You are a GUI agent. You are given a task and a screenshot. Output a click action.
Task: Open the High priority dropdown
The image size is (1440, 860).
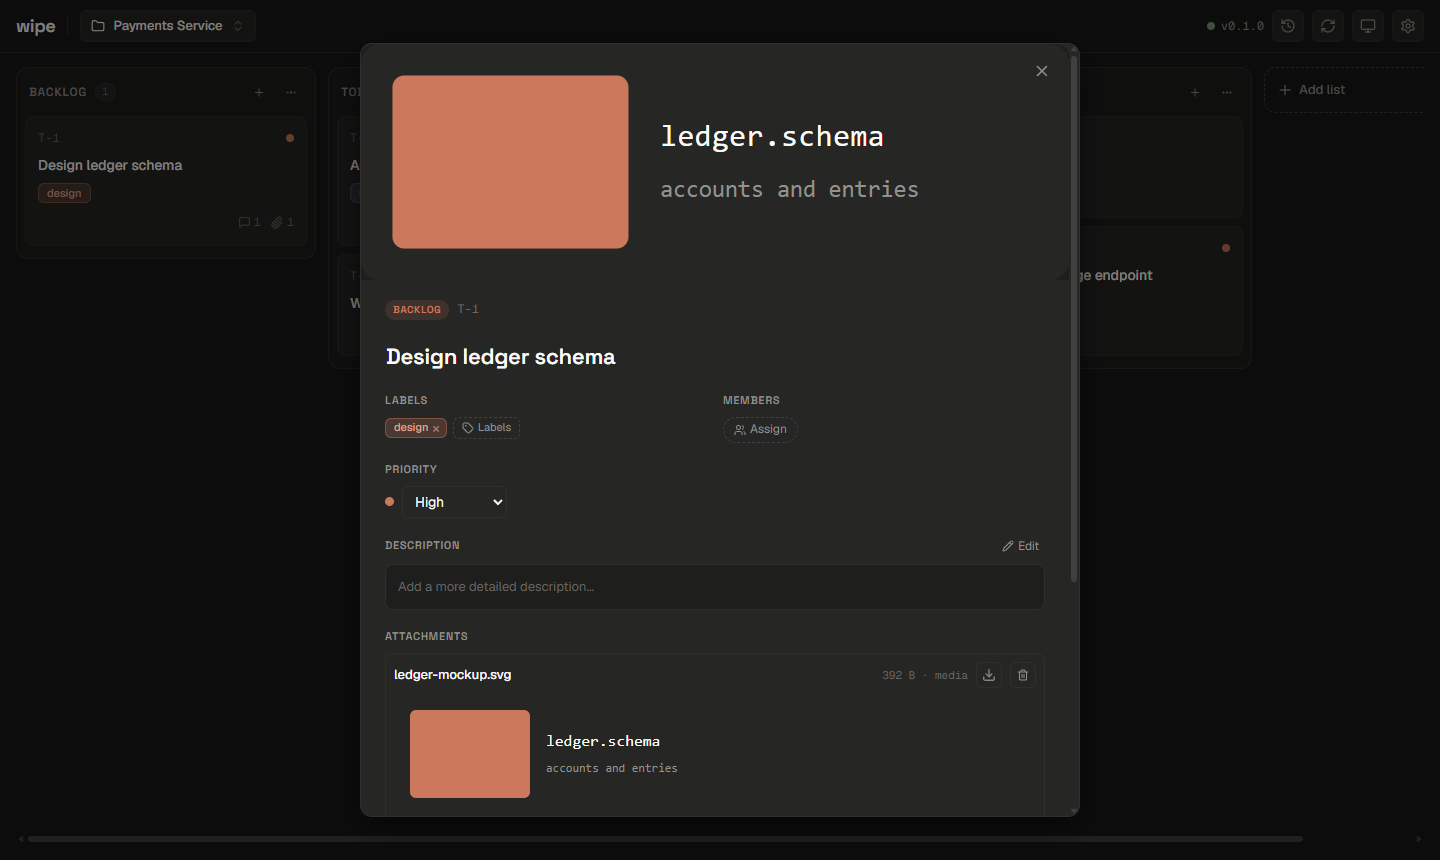click(x=455, y=502)
